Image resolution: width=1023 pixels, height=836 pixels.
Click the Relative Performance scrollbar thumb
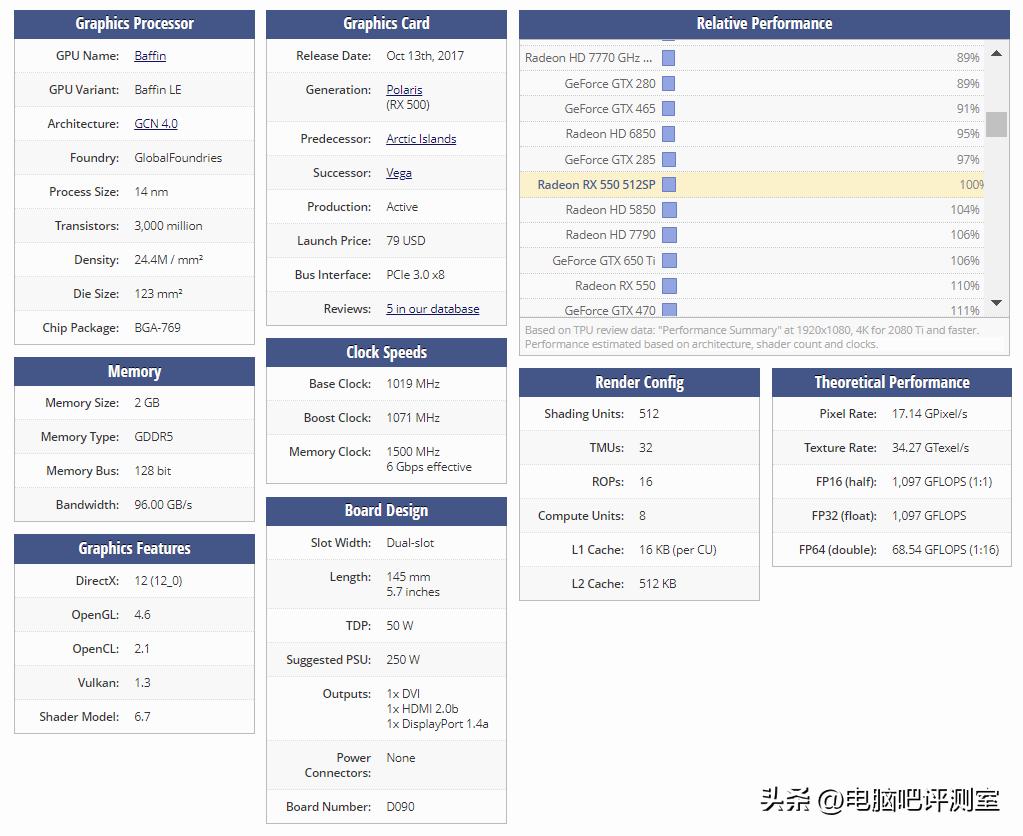click(x=996, y=125)
